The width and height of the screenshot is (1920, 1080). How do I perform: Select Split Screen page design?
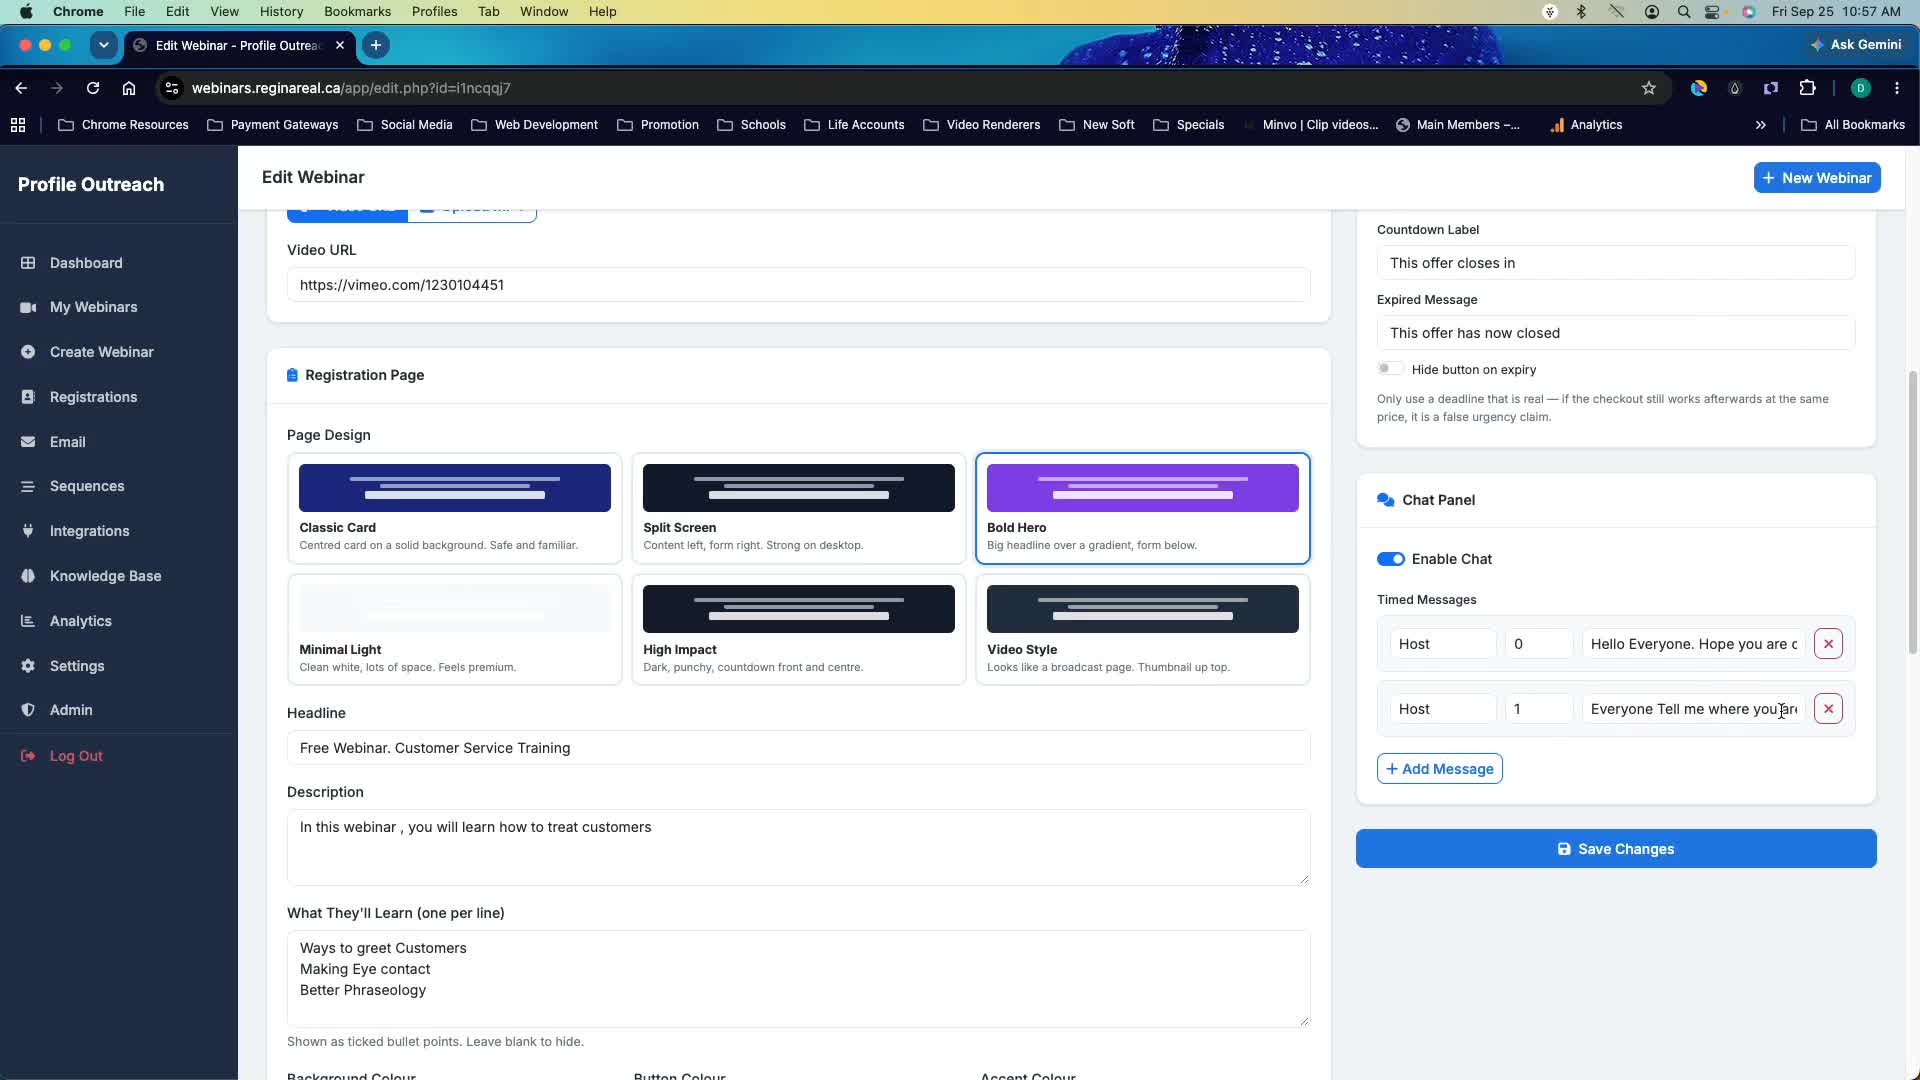pos(799,509)
